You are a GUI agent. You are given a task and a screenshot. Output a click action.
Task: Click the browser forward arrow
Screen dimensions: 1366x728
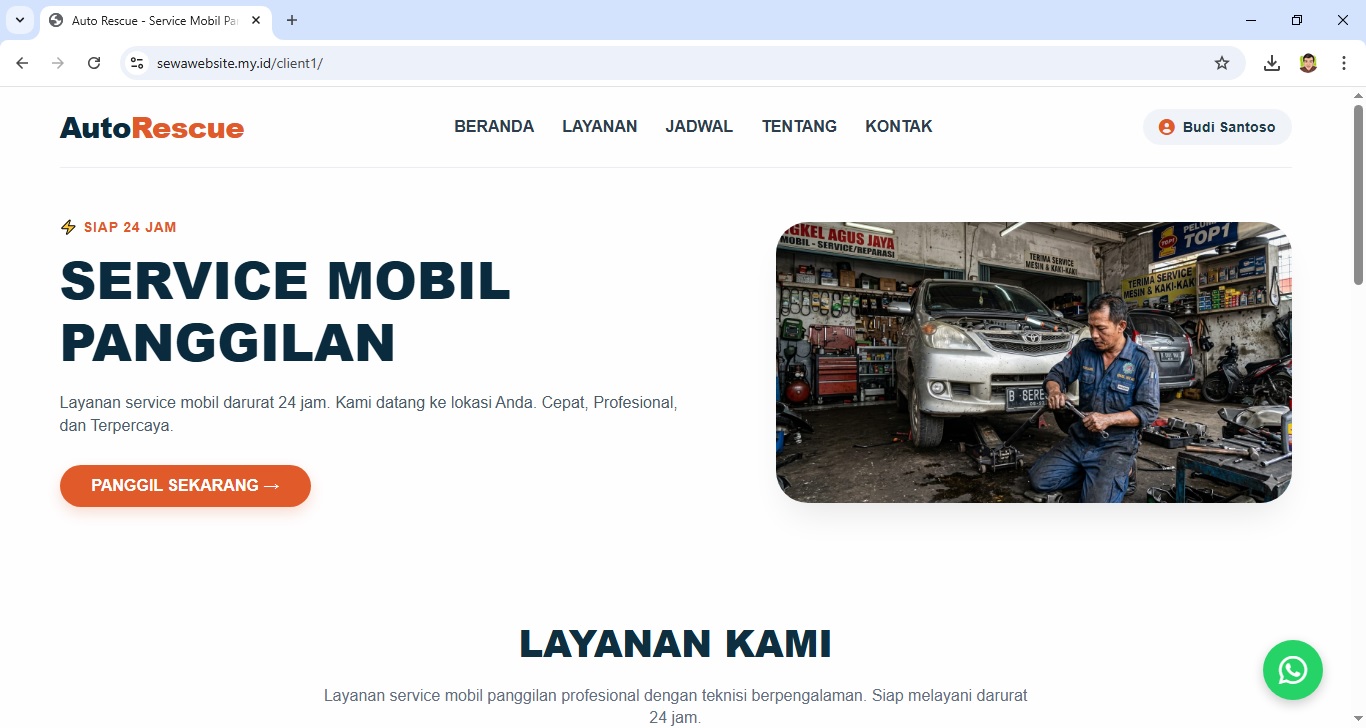(x=58, y=63)
